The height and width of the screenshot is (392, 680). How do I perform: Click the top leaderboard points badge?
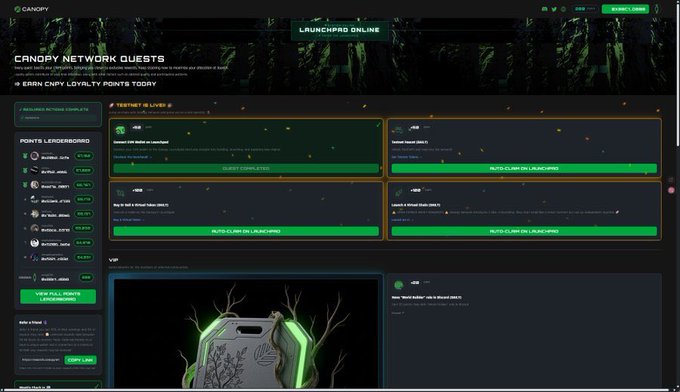point(84,156)
